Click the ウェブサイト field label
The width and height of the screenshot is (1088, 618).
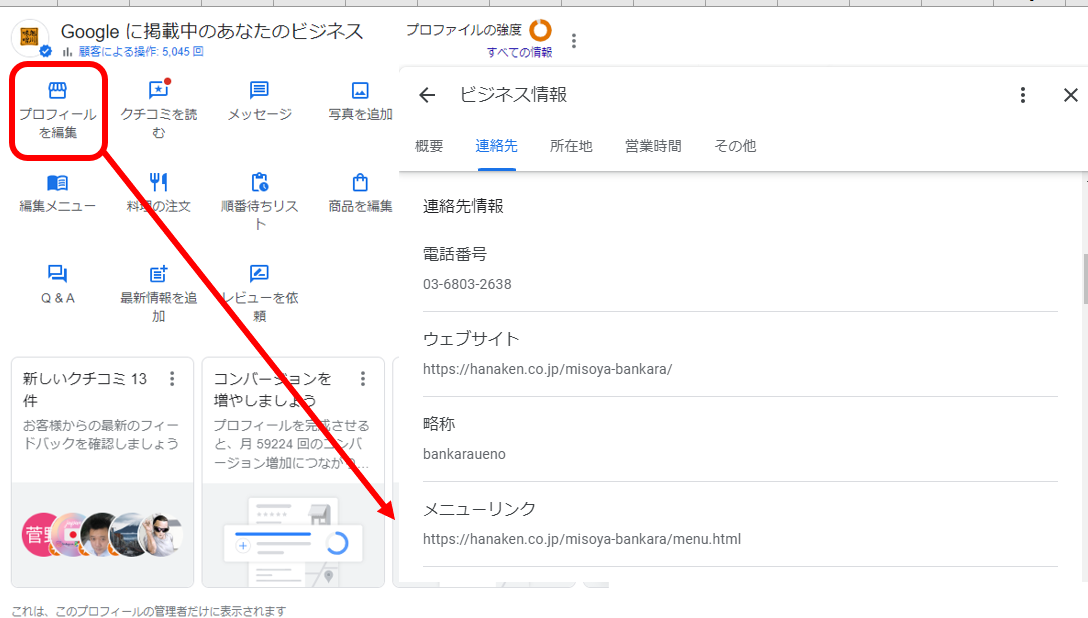tap(471, 339)
